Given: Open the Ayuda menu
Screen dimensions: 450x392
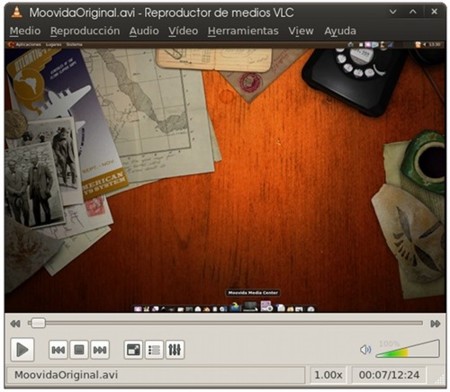Looking at the screenshot, I should [x=340, y=31].
